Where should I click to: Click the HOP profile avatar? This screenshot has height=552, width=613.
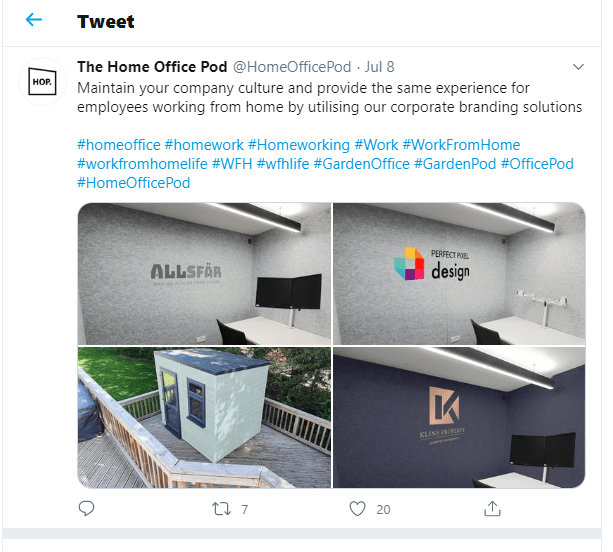(x=42, y=82)
